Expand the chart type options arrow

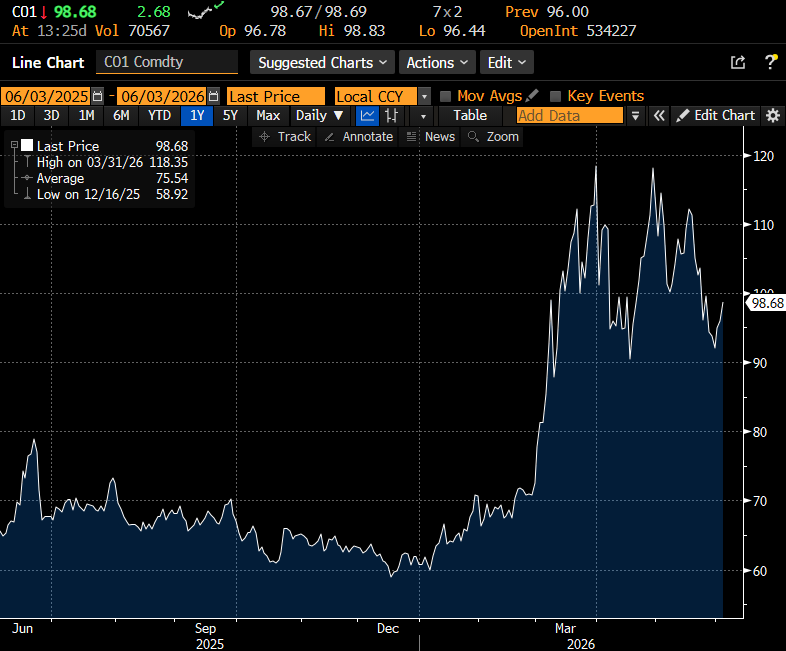pyautogui.click(x=423, y=116)
